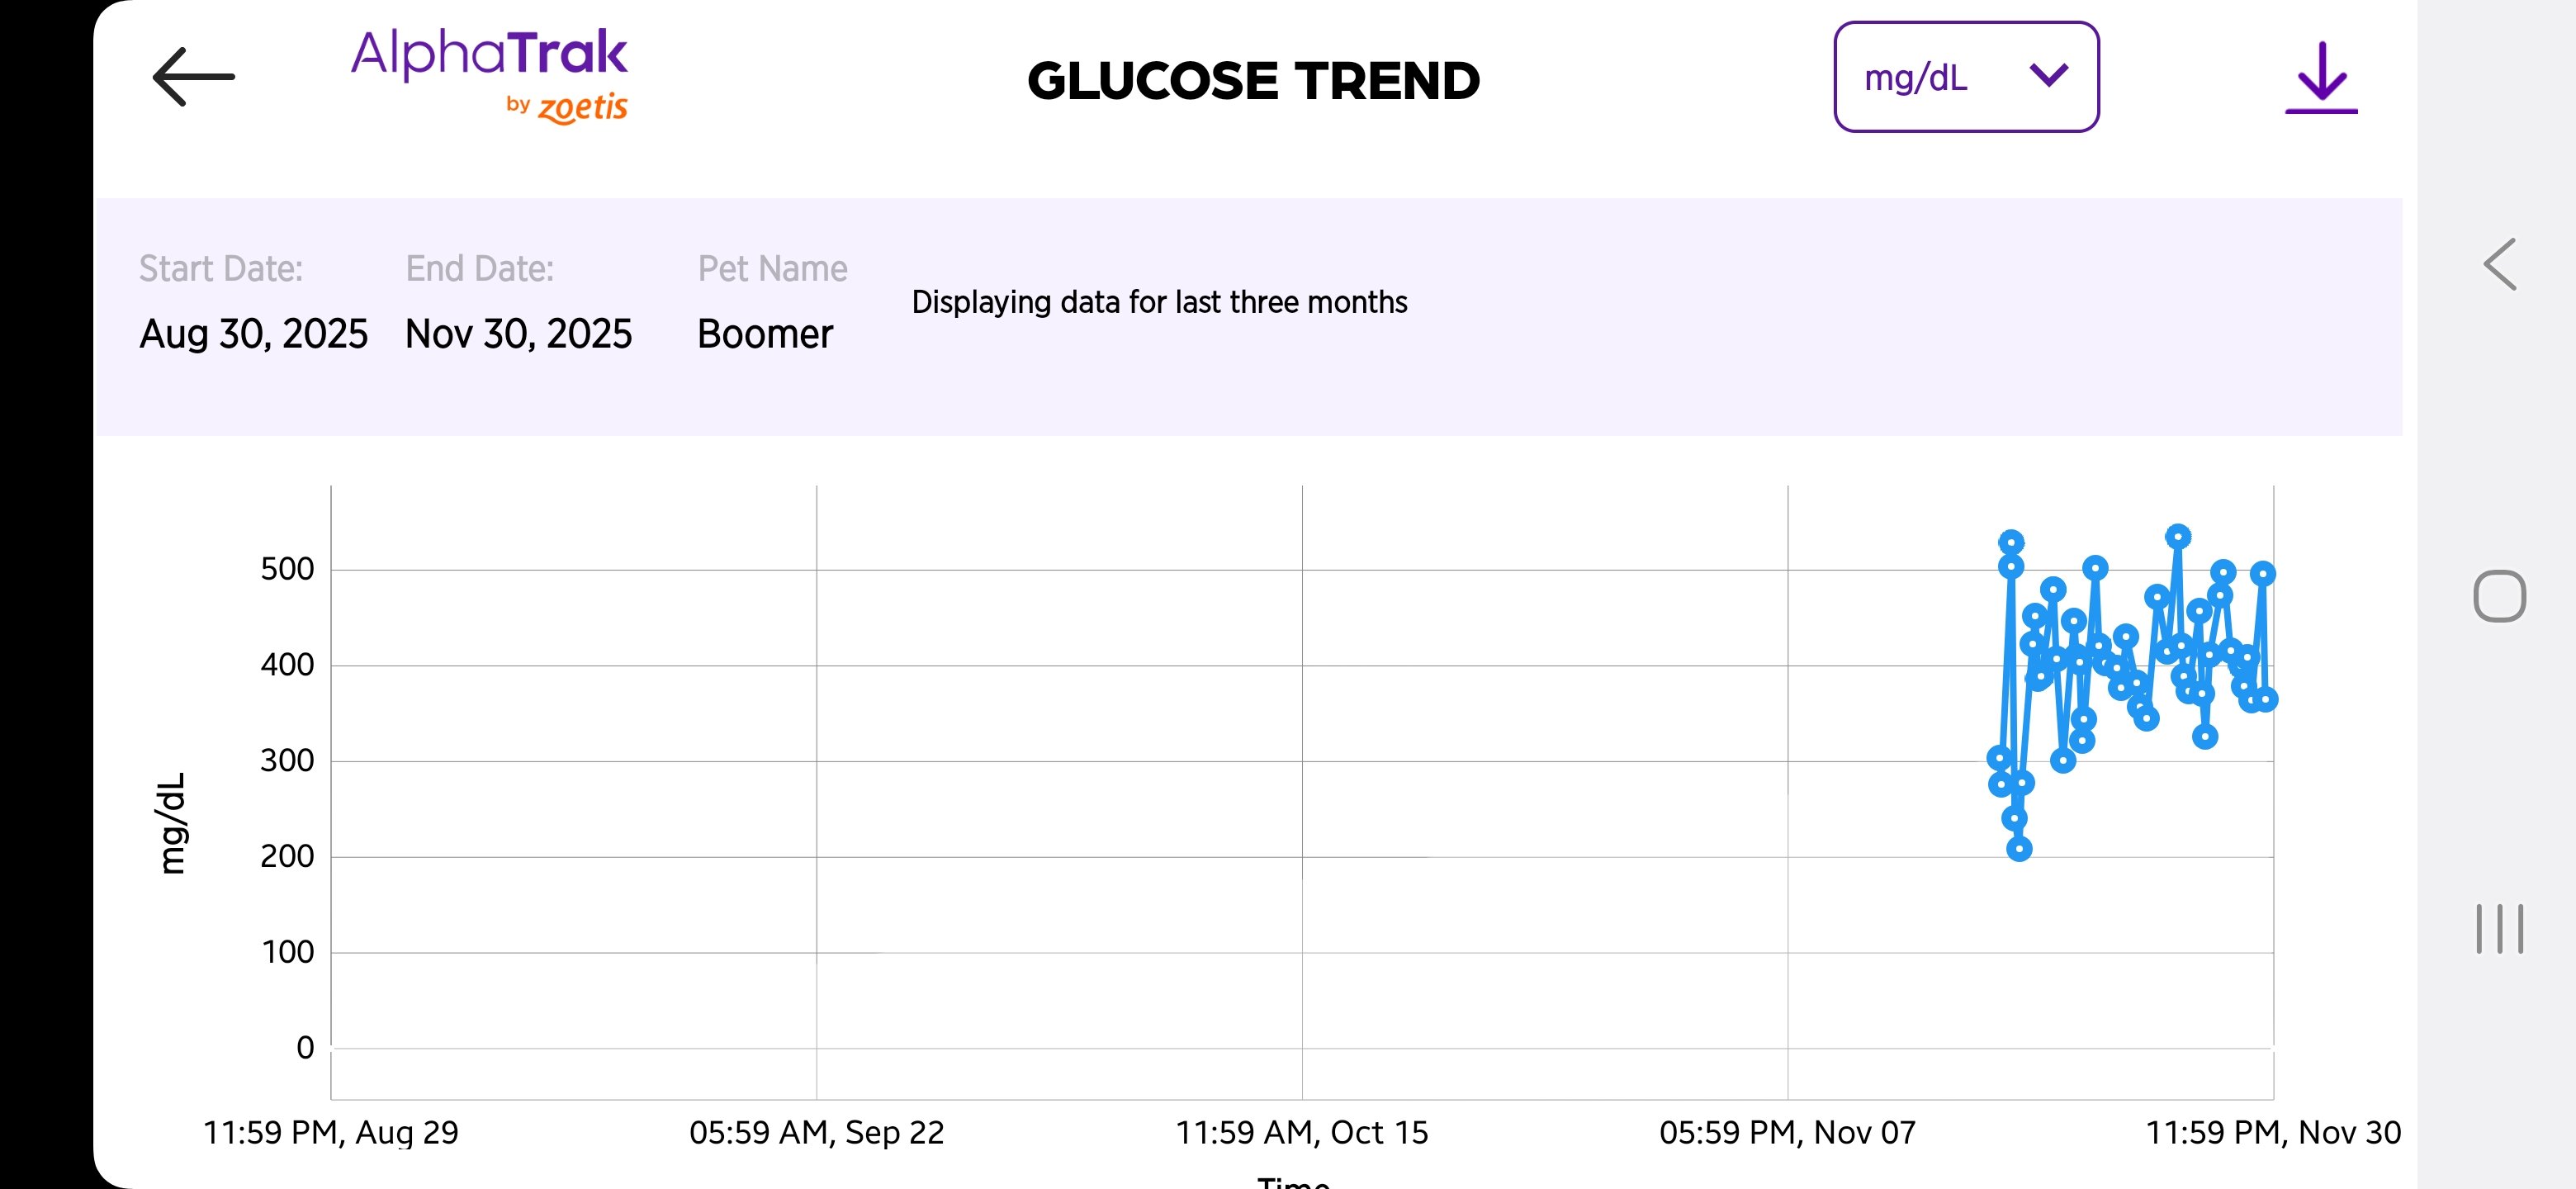Tap the pet name Boomer
The width and height of the screenshot is (2576, 1189).
pyautogui.click(x=764, y=333)
